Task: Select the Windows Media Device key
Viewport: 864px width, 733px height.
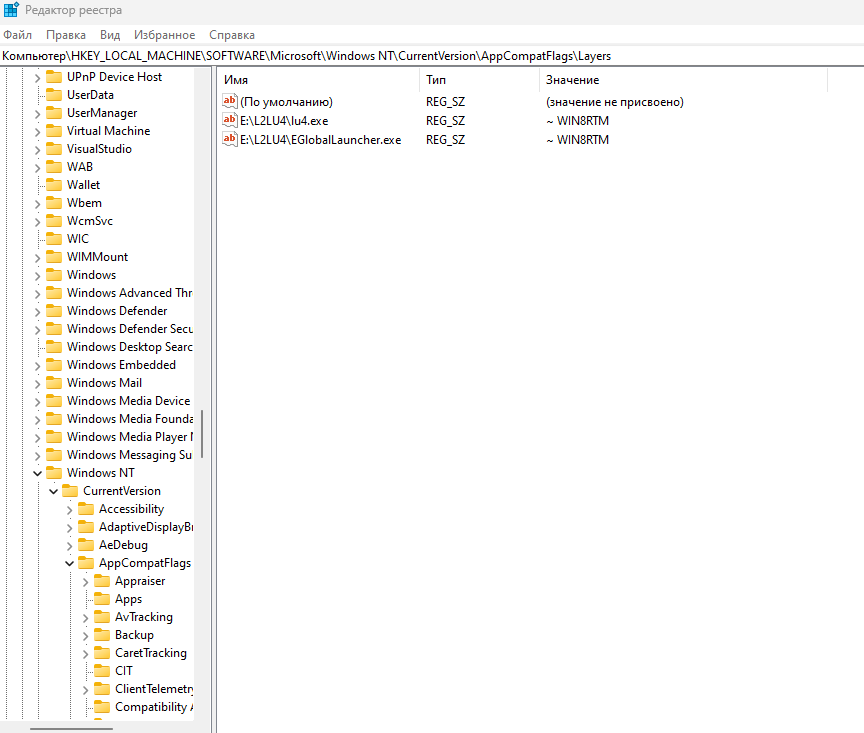Action: point(129,401)
